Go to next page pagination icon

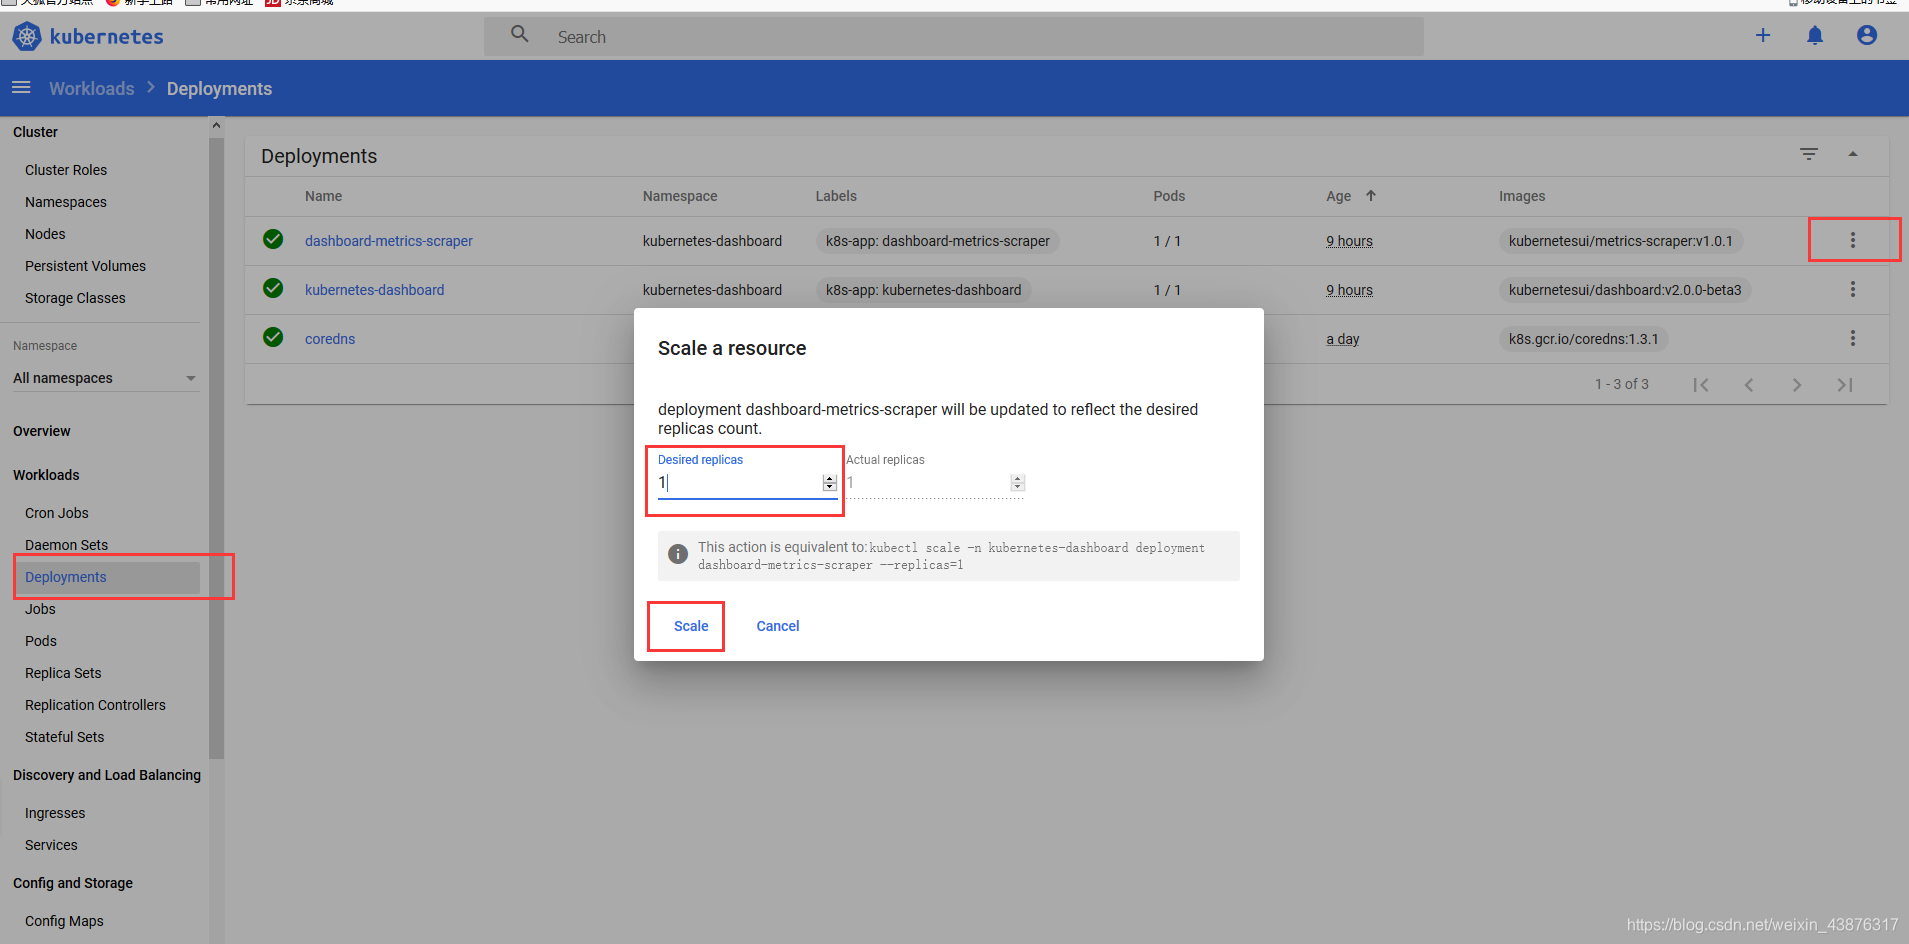(1797, 385)
